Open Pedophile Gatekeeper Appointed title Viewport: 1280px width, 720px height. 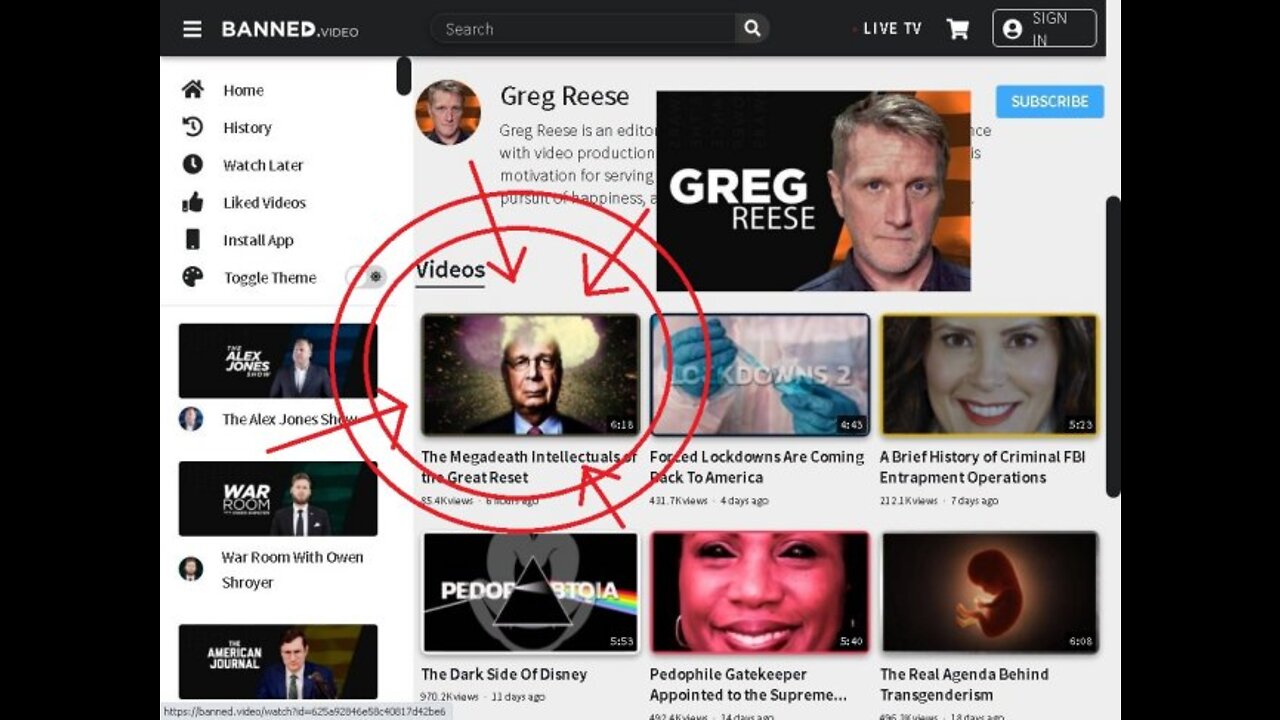click(x=749, y=684)
